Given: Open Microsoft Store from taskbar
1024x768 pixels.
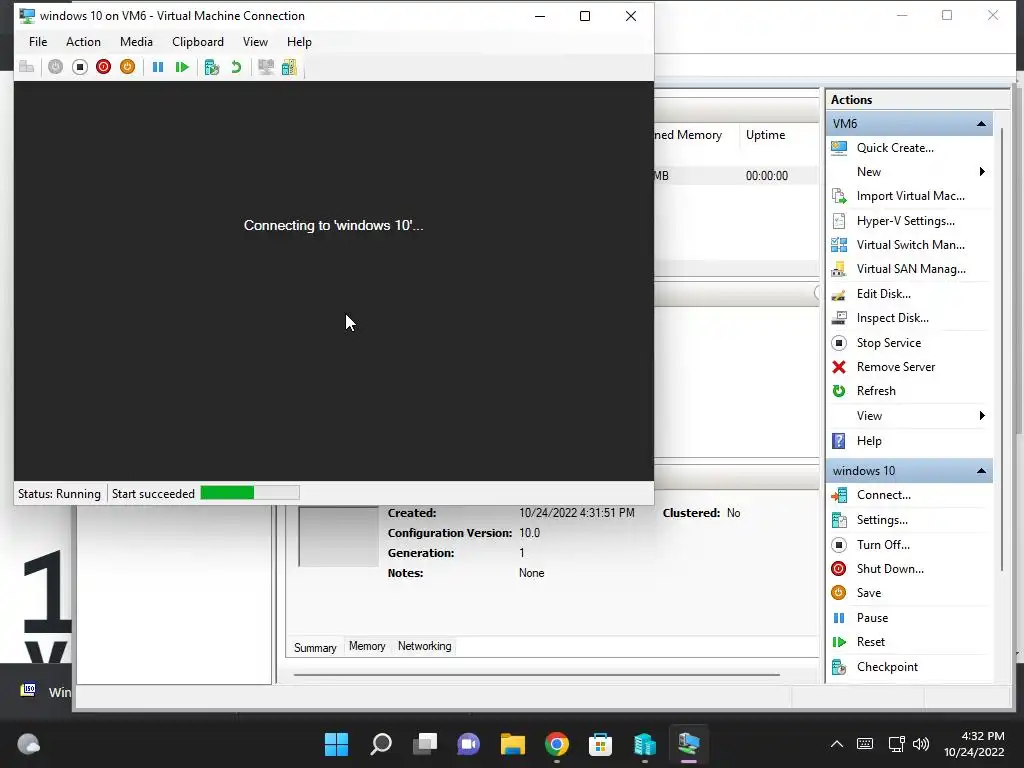Looking at the screenshot, I should click(x=601, y=744).
